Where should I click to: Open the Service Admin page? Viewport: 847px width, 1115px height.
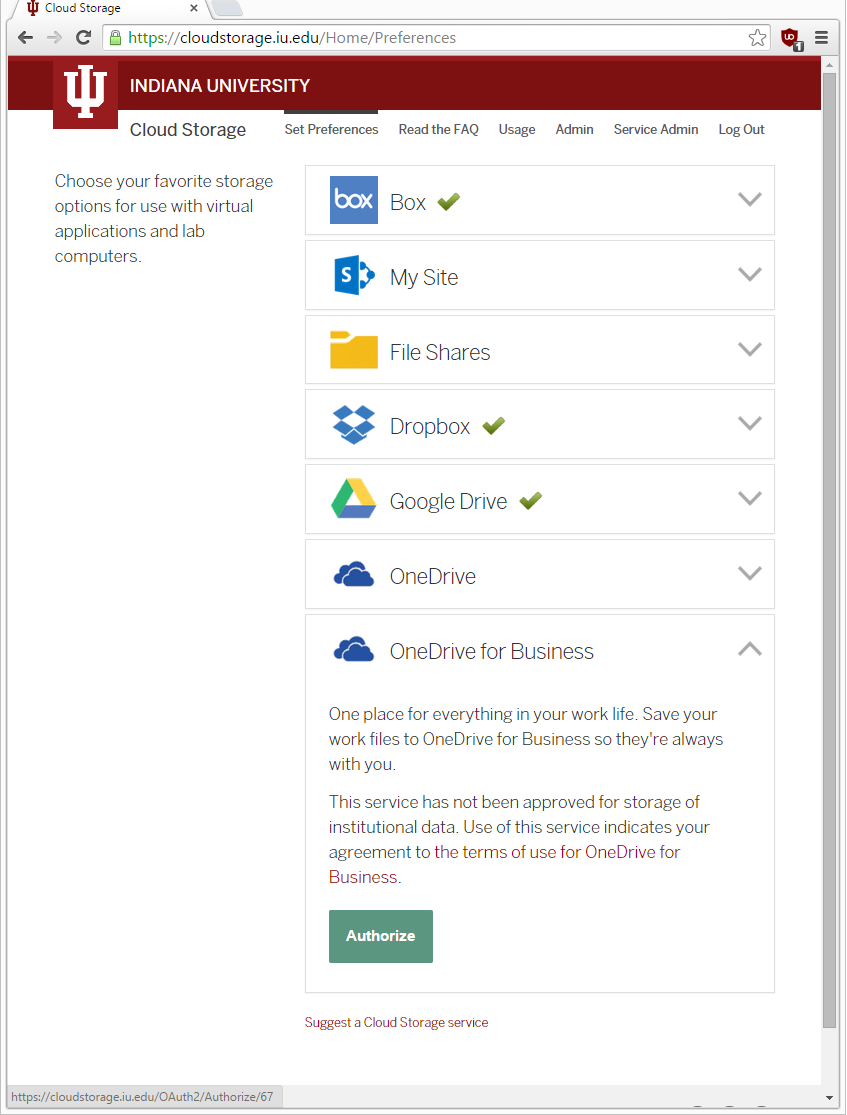(656, 129)
